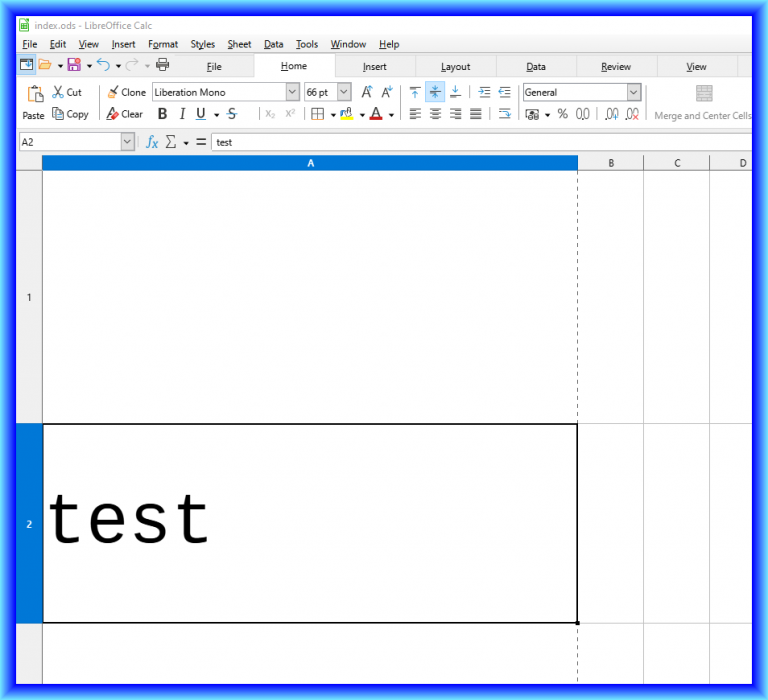Toggle italic formatting
The image size is (768, 700).
click(x=182, y=114)
